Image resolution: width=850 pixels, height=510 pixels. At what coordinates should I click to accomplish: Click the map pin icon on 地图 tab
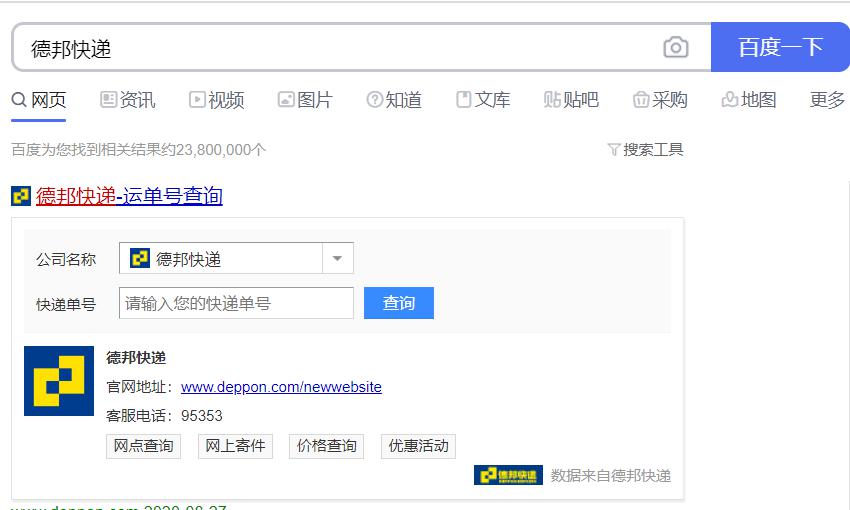click(x=730, y=100)
